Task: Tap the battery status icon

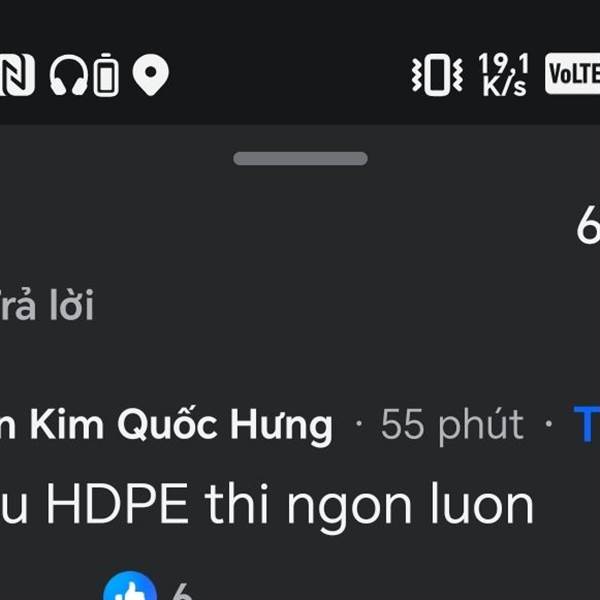Action: coord(106,74)
